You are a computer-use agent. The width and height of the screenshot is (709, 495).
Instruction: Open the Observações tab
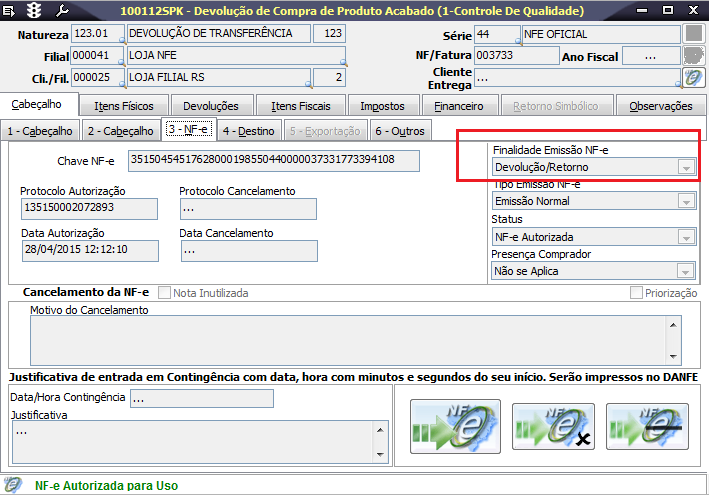661,106
